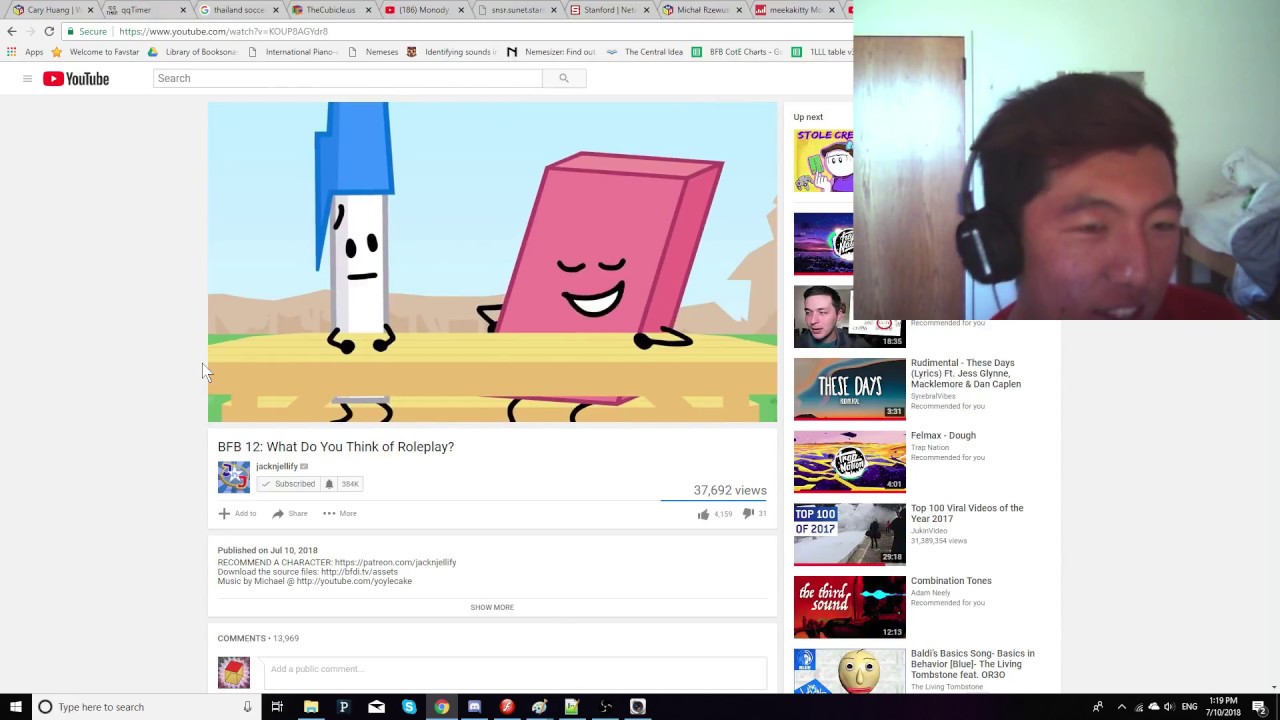
Task: Open the YouTube hamburger guide menu
Action: 27,79
